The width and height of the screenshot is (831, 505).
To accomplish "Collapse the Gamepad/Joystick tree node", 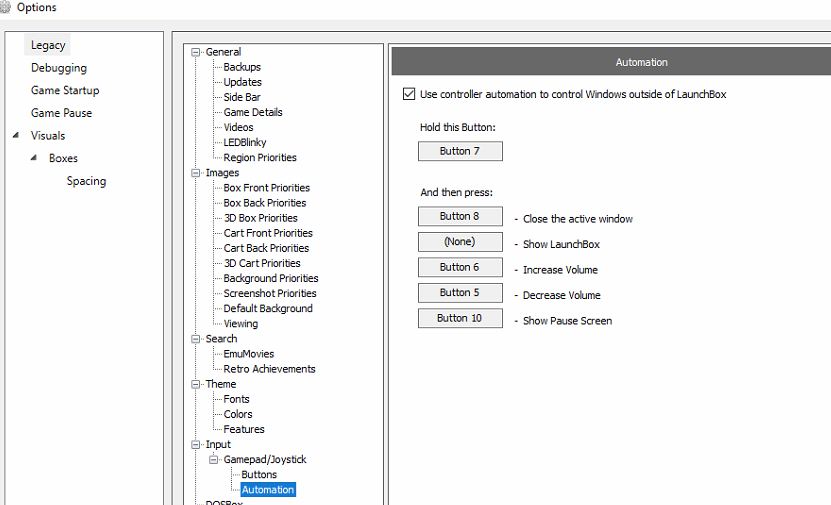I will pyautogui.click(x=213, y=459).
